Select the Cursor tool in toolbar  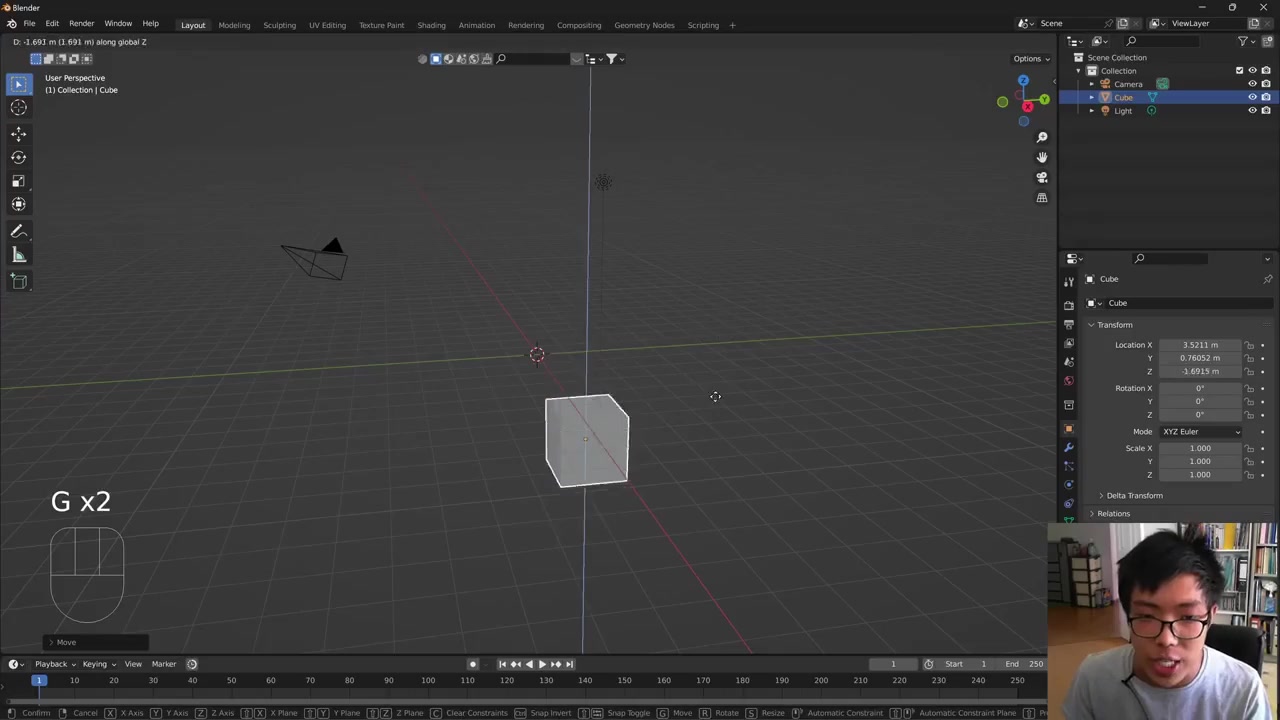click(18, 108)
